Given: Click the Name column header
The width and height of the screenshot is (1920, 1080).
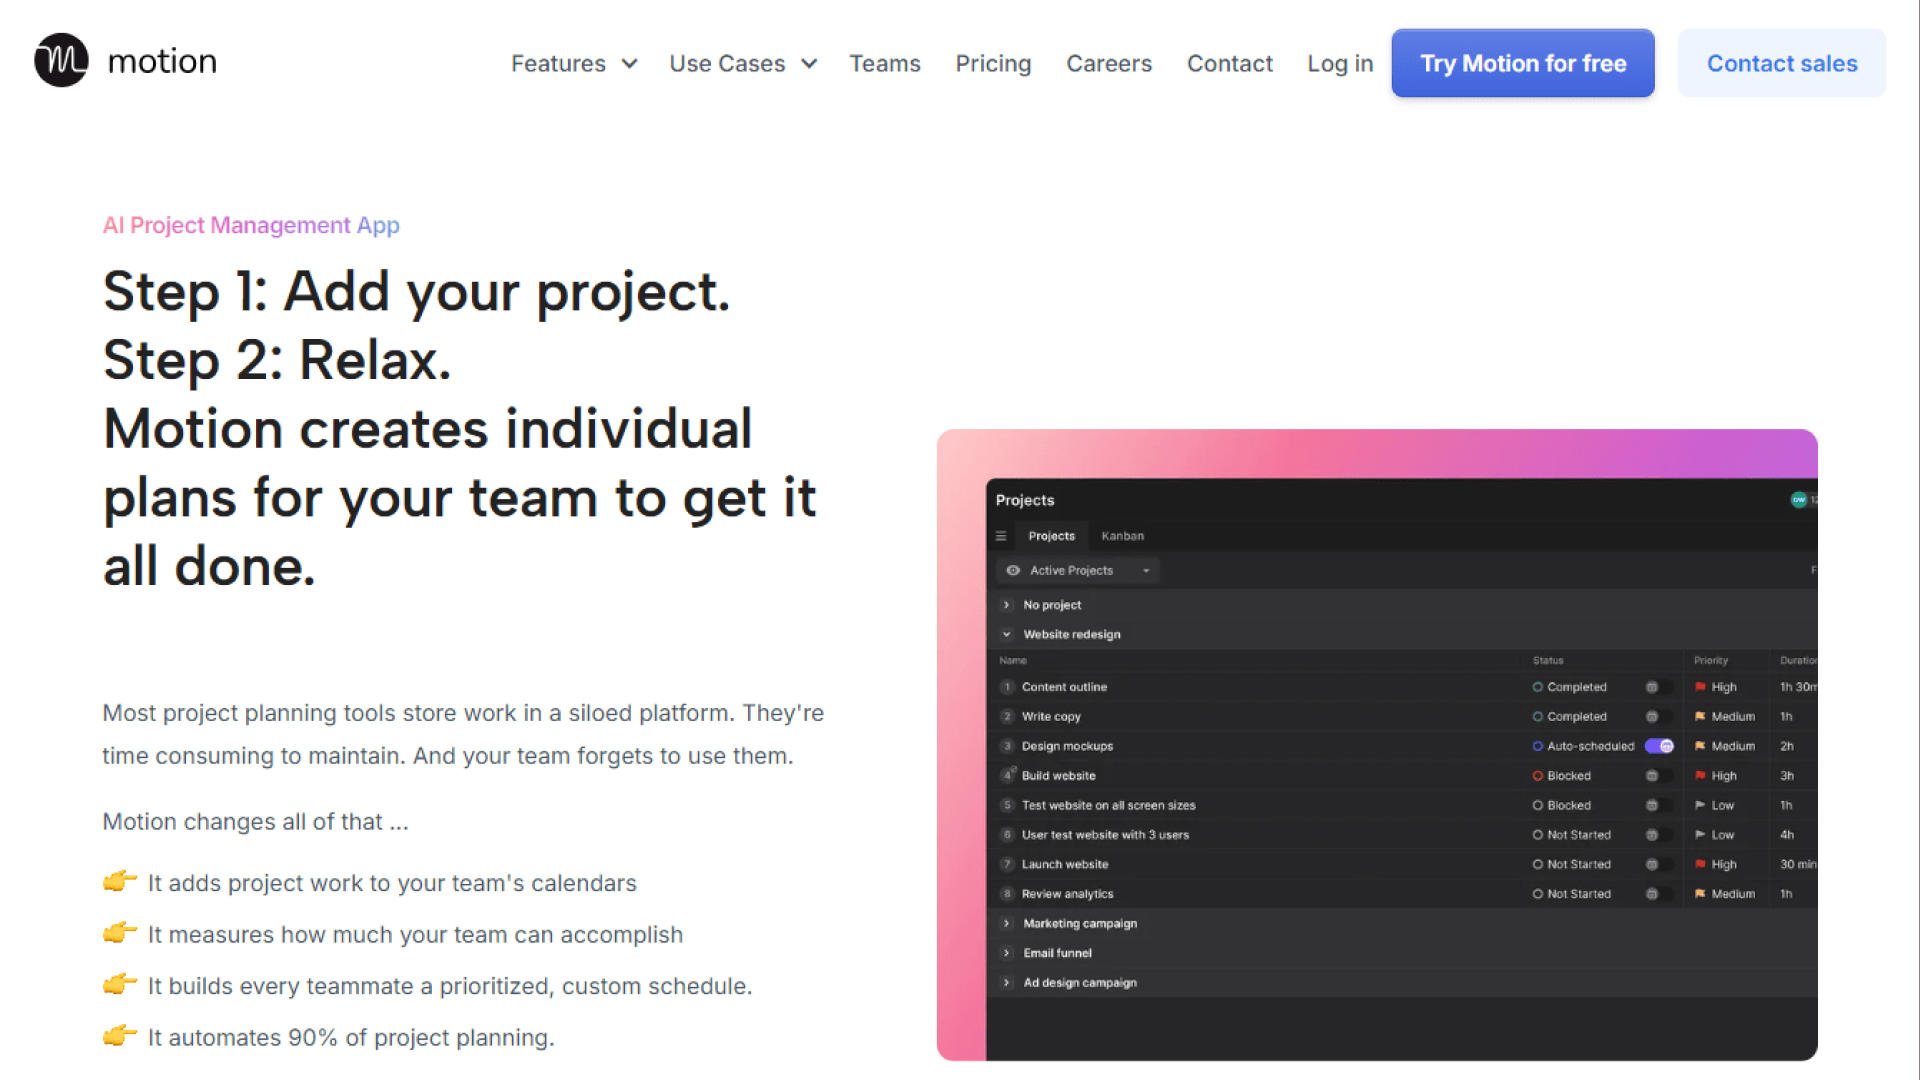Looking at the screenshot, I should pyautogui.click(x=1013, y=660).
